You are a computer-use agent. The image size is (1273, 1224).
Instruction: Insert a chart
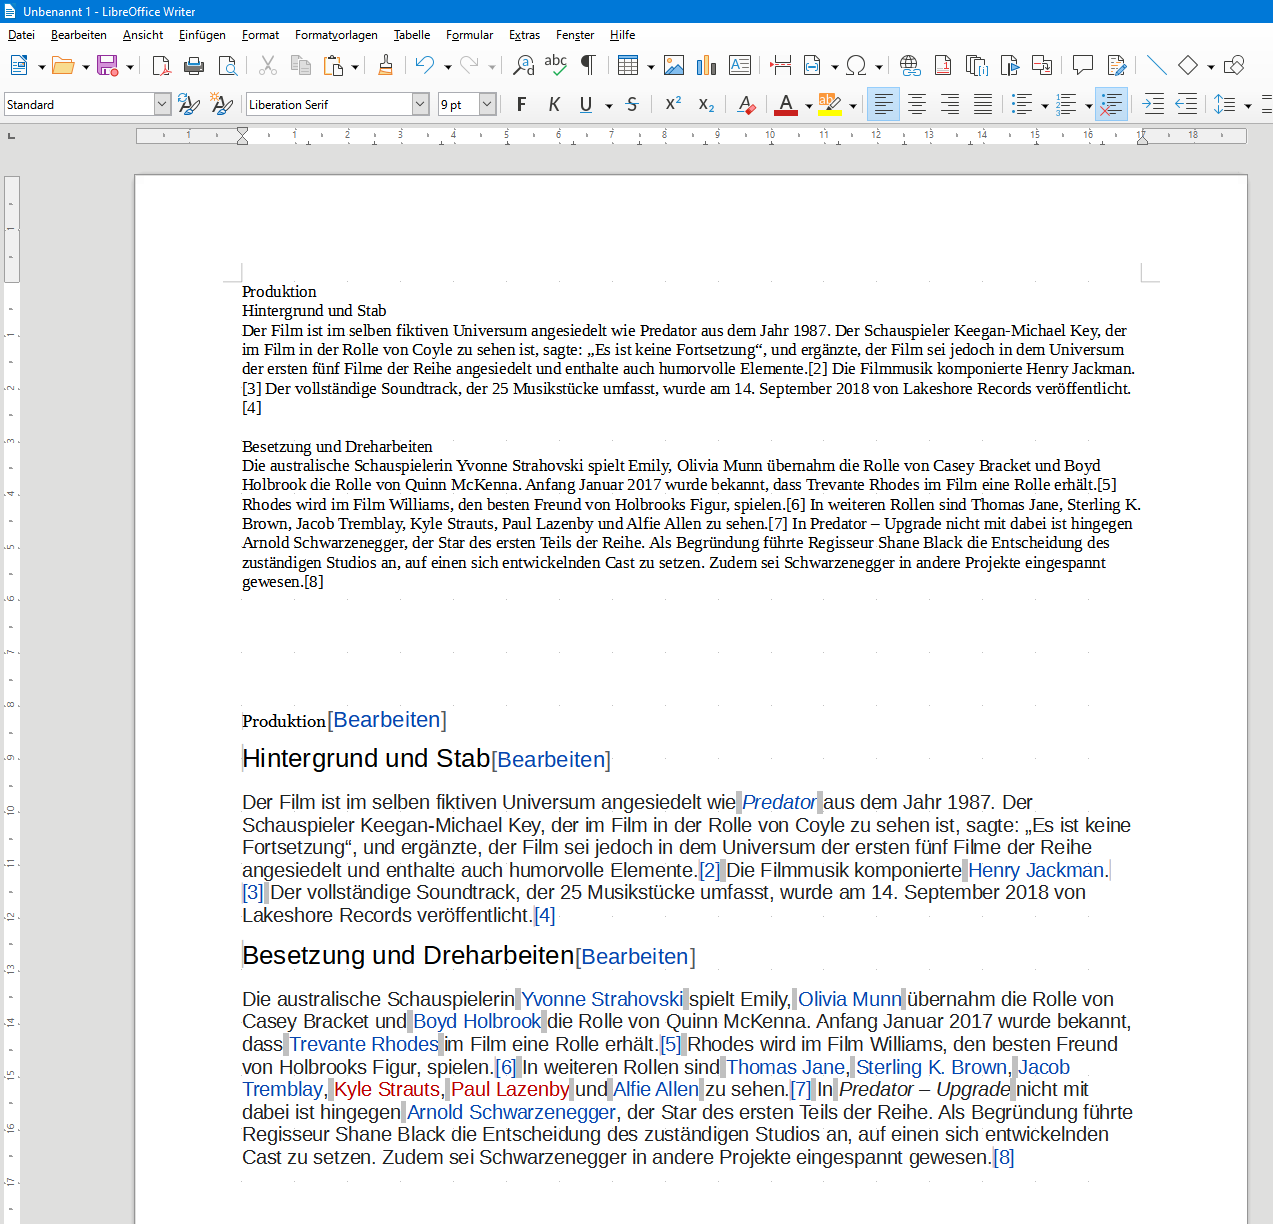point(707,66)
